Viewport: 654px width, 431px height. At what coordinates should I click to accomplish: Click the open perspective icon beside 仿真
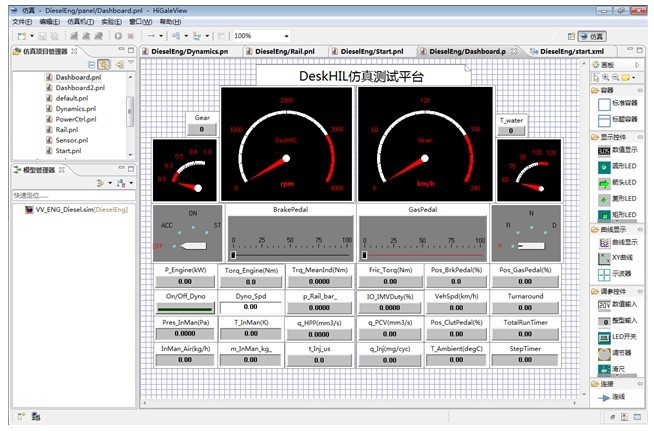tap(571, 37)
